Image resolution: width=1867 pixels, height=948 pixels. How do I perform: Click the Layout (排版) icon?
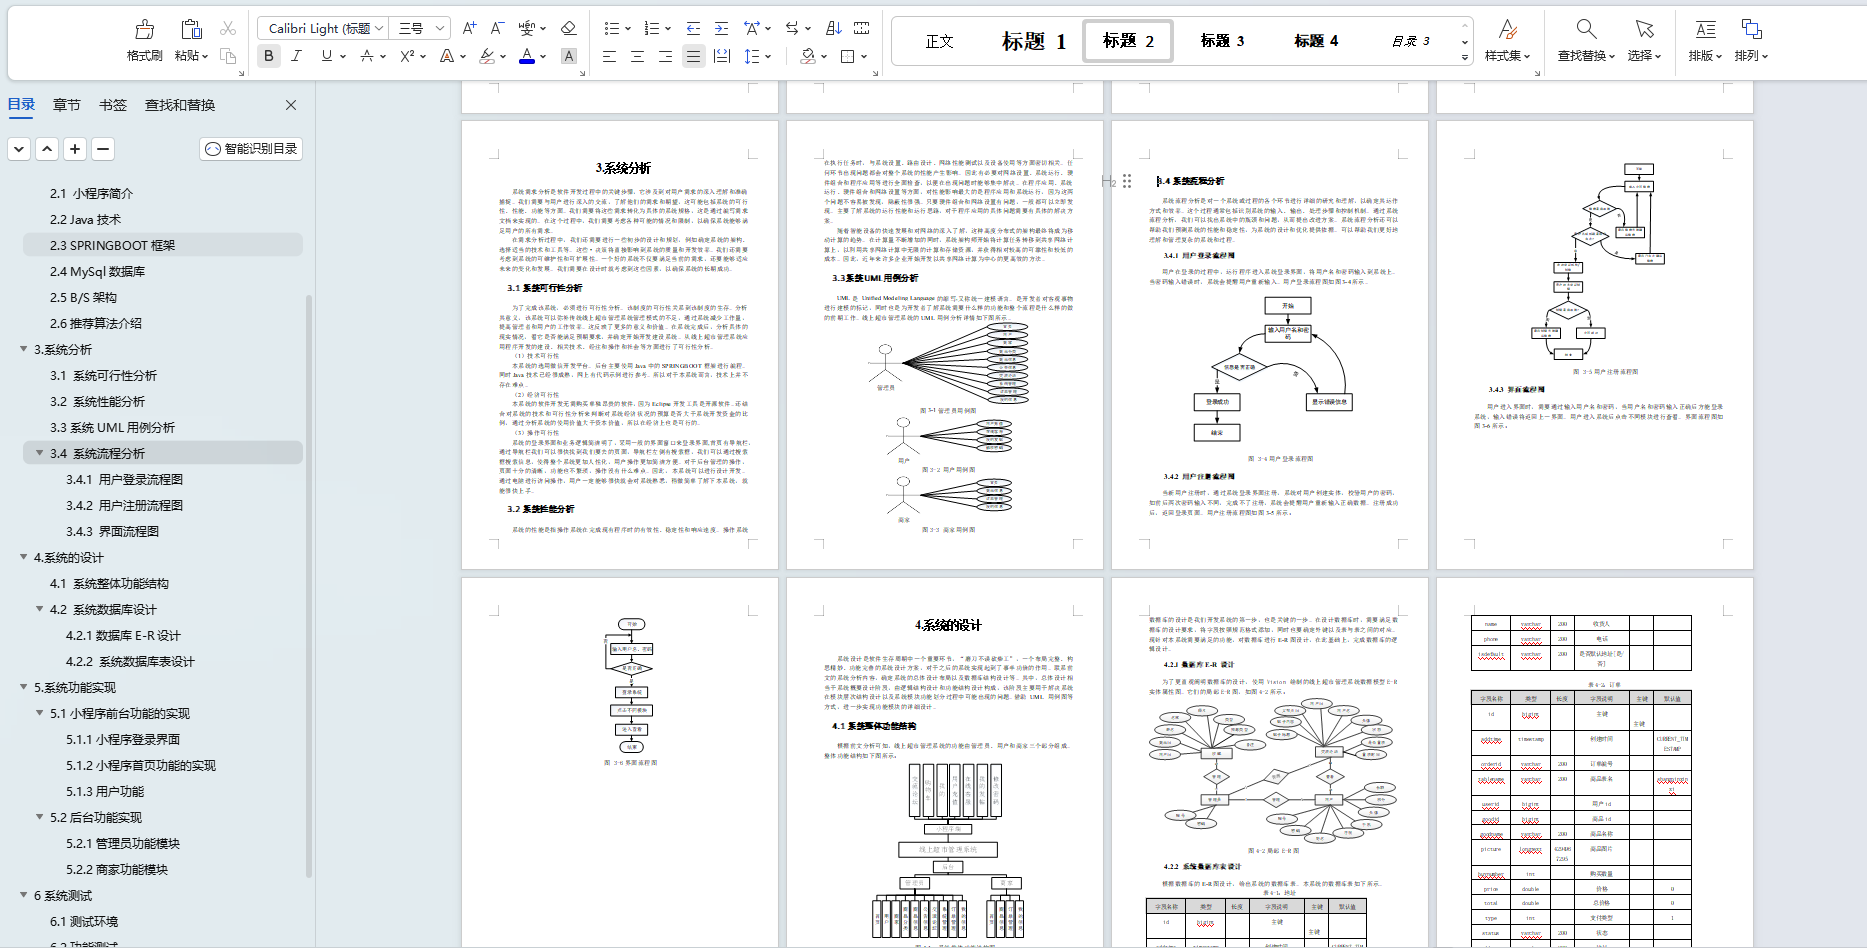click(1705, 29)
